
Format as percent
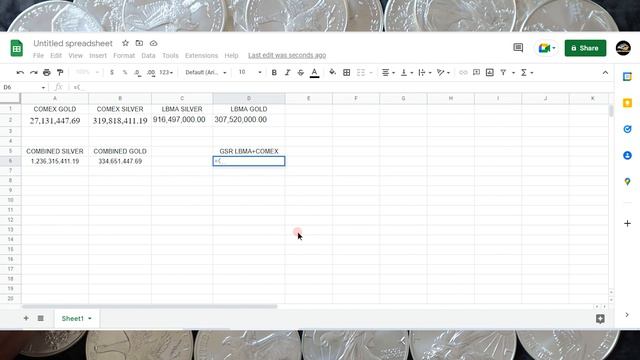pos(125,73)
